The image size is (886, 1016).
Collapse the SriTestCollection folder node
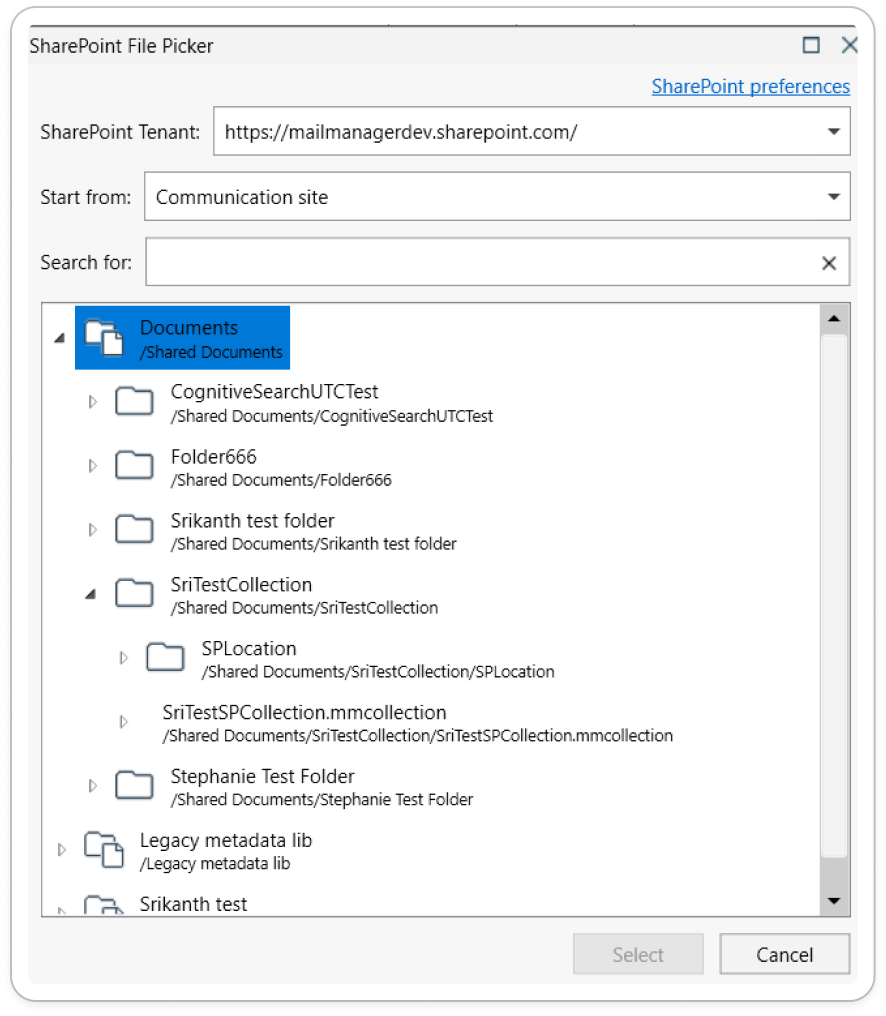pos(91,594)
